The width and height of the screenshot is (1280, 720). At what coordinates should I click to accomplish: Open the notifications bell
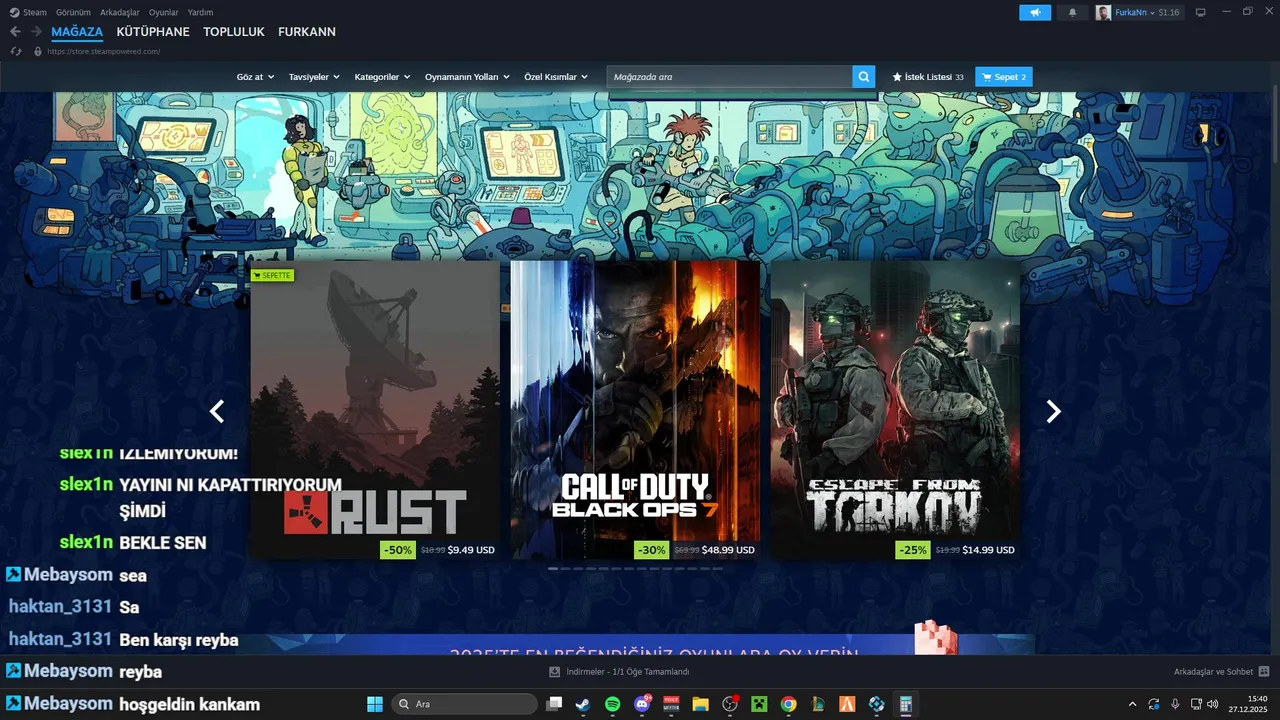(x=1073, y=12)
